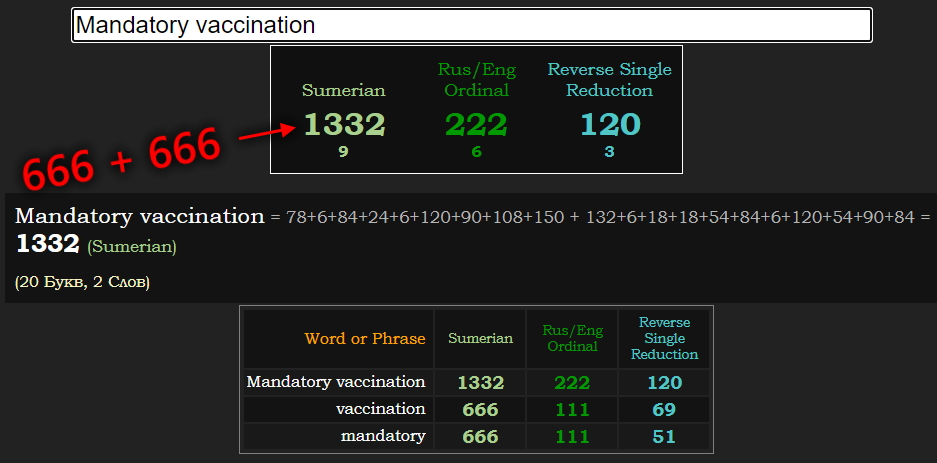
Task: Click 666 in the vaccination row
Action: [480, 410]
